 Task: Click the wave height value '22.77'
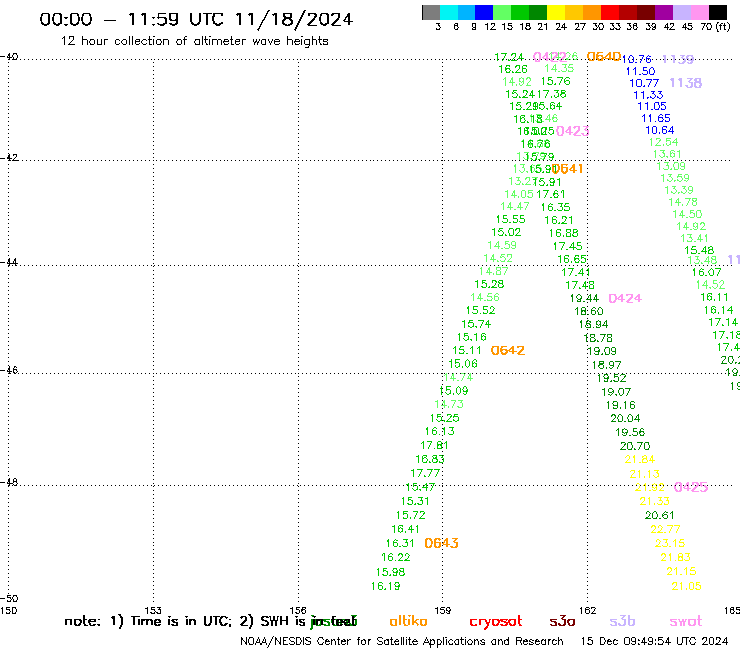665,529
